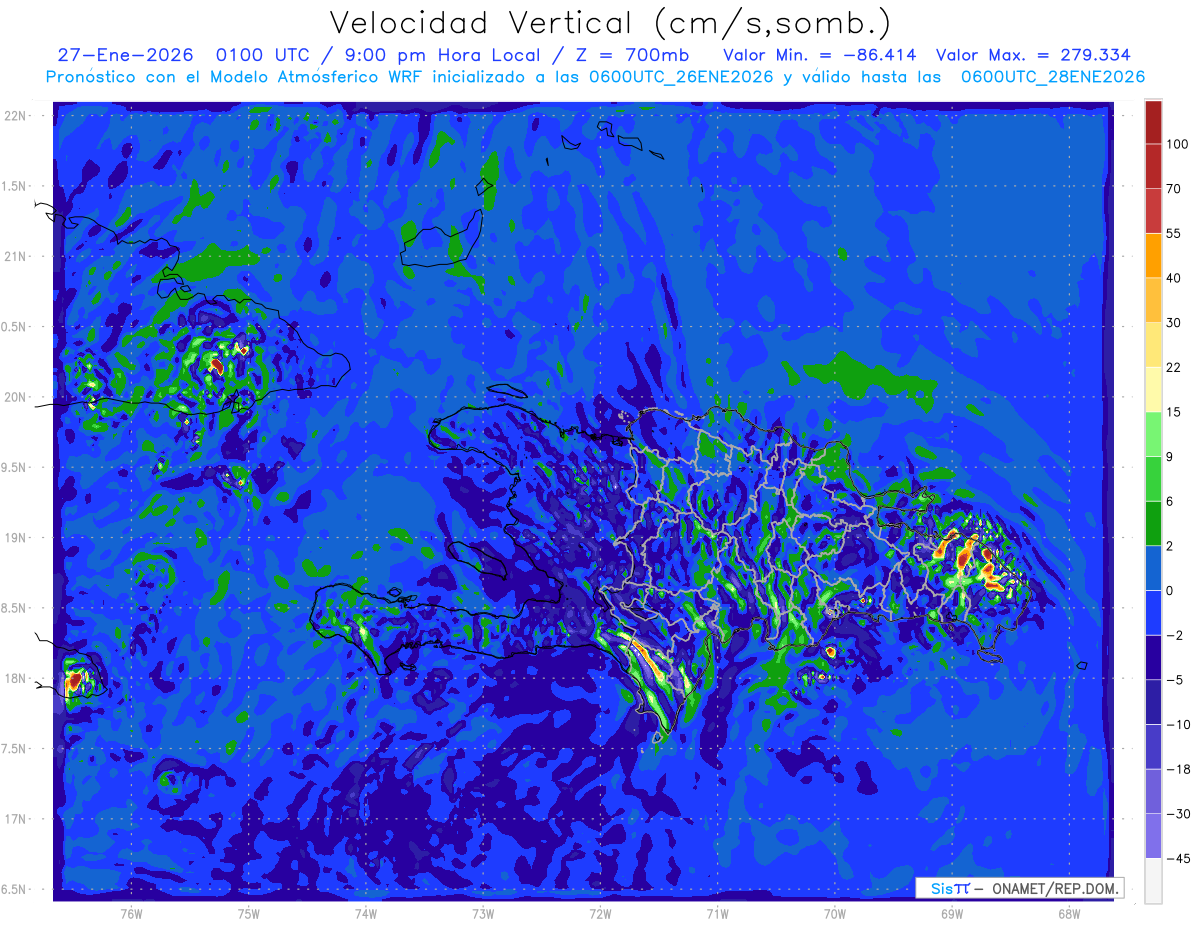Click the dark red swatch above 100

1153,122
